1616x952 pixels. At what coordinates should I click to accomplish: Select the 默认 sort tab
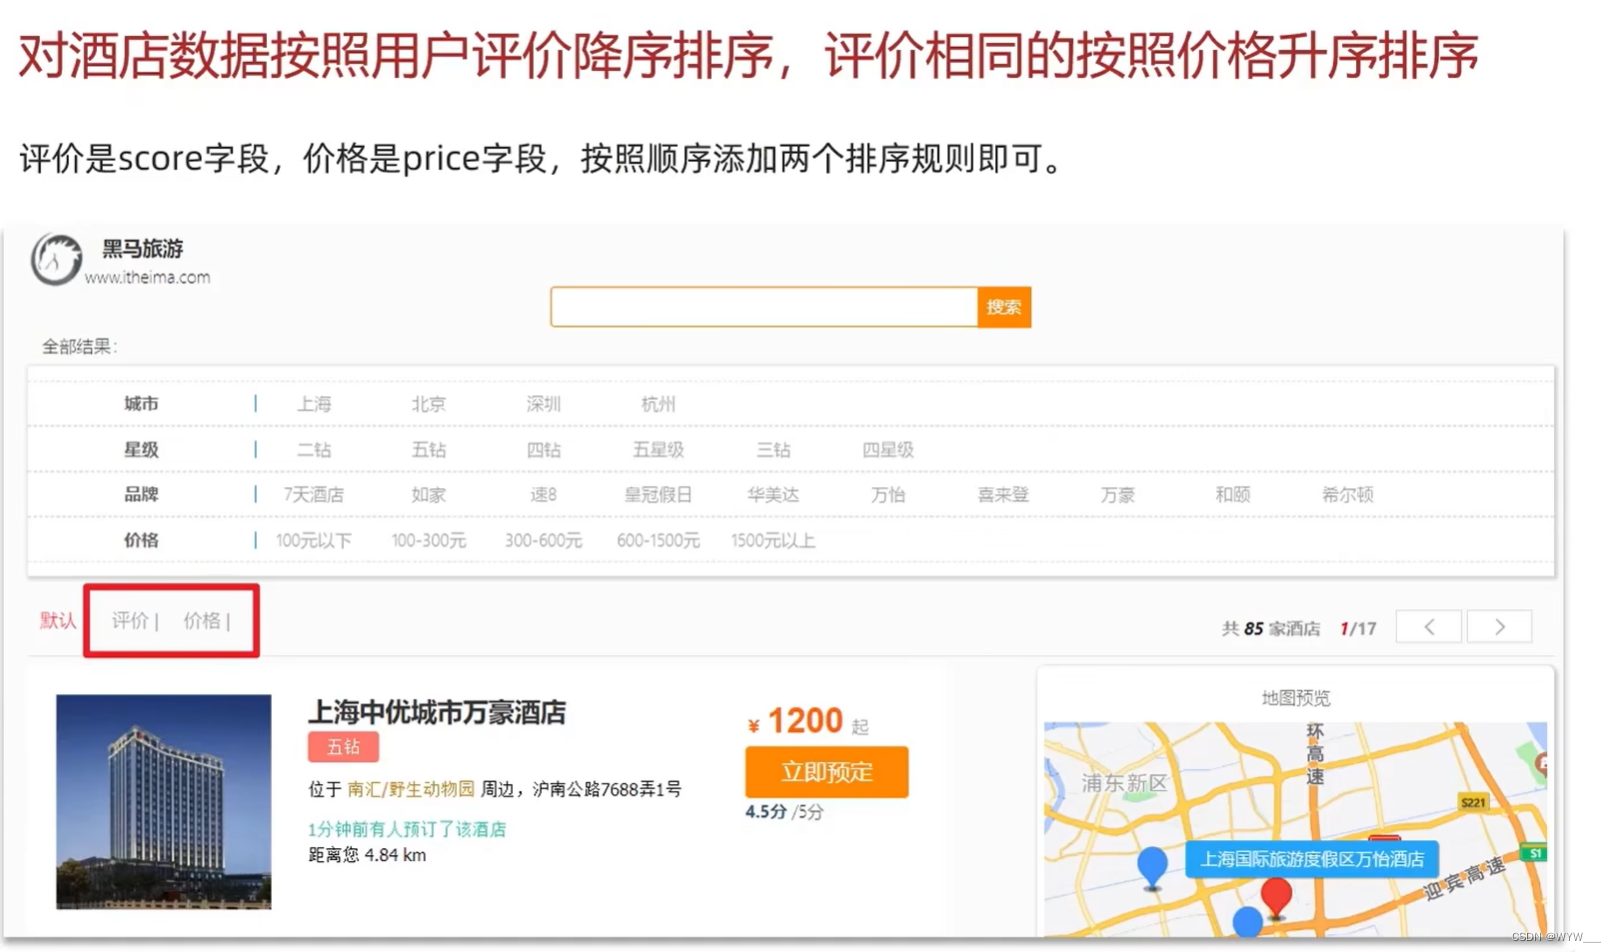[58, 621]
